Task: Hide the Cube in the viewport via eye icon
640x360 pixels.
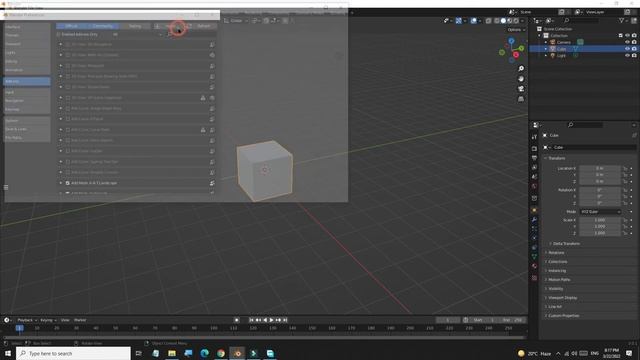Action: click(627, 49)
